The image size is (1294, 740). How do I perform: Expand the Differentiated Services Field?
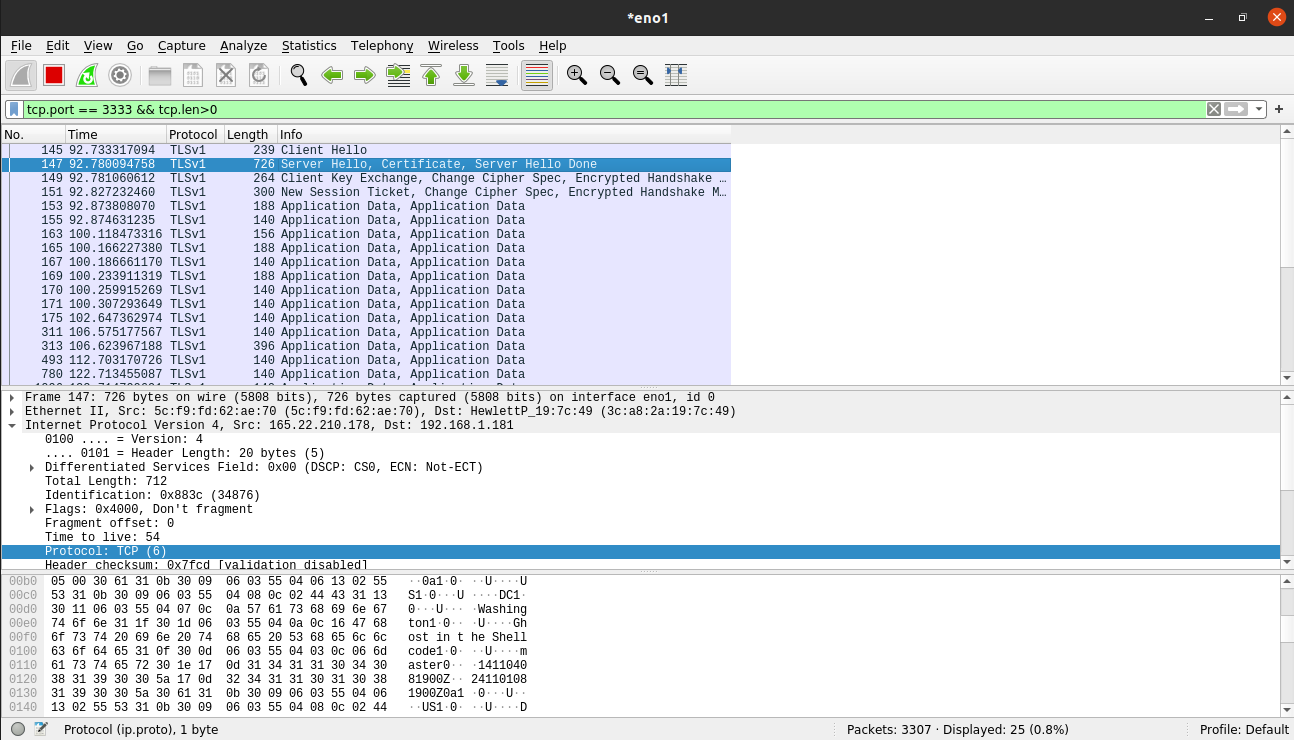point(32,467)
